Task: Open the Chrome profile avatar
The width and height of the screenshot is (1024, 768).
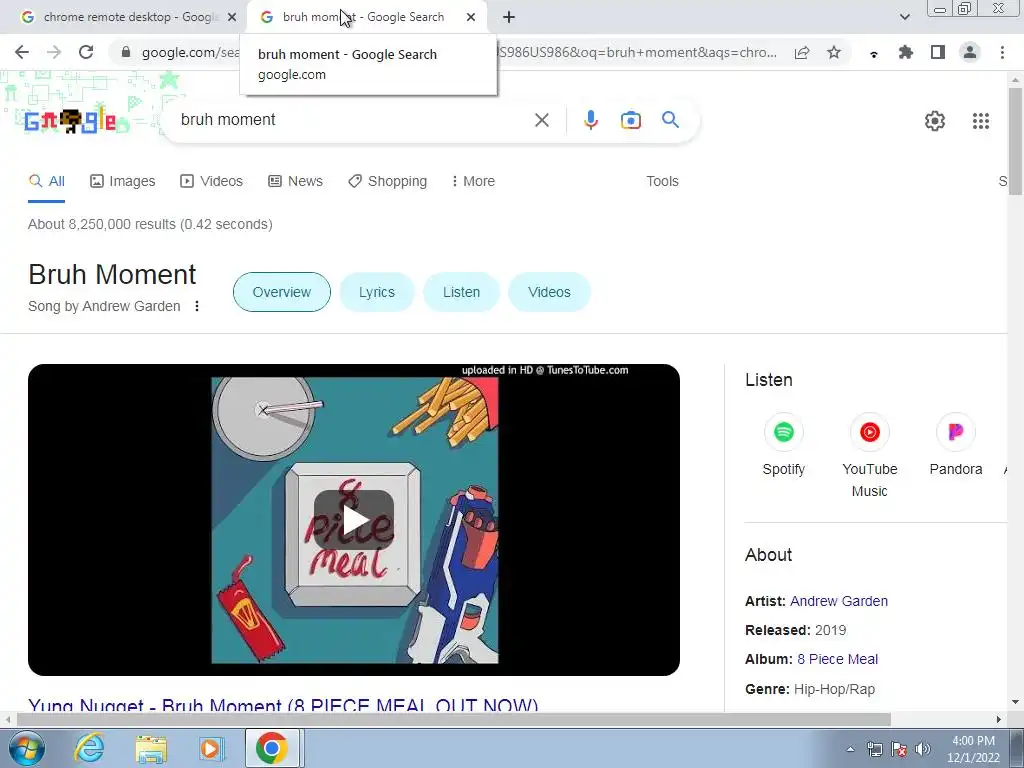Action: coord(970,52)
